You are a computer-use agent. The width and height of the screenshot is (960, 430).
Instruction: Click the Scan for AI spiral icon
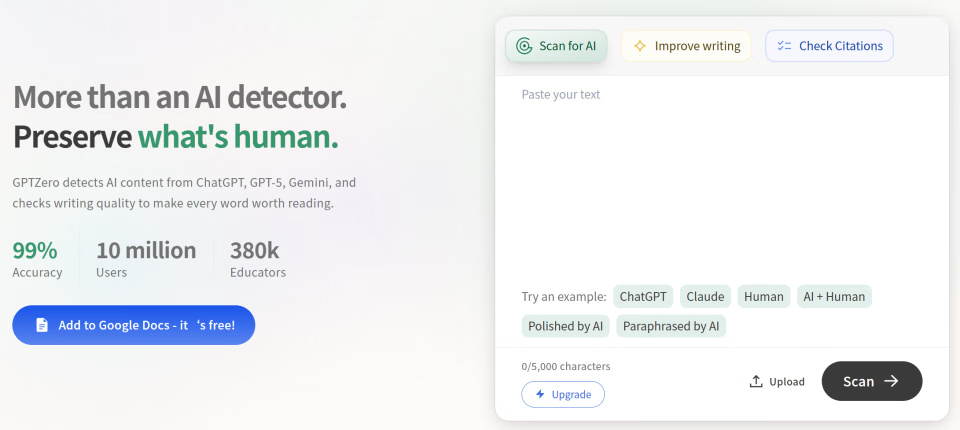coord(524,46)
